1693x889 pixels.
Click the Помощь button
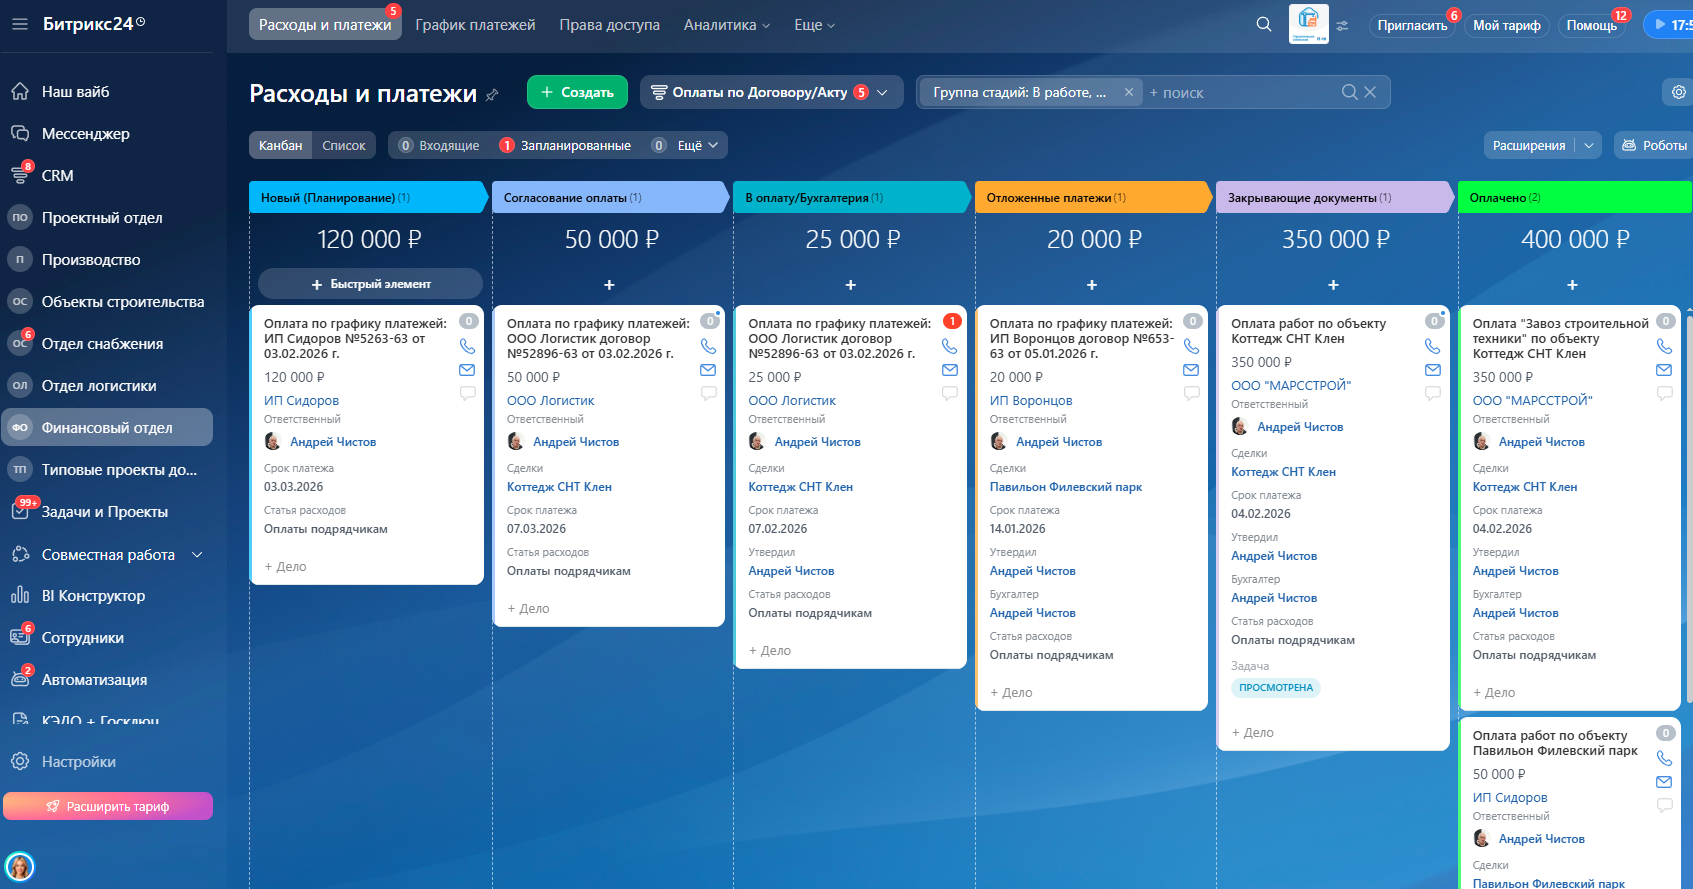pyautogui.click(x=1591, y=25)
